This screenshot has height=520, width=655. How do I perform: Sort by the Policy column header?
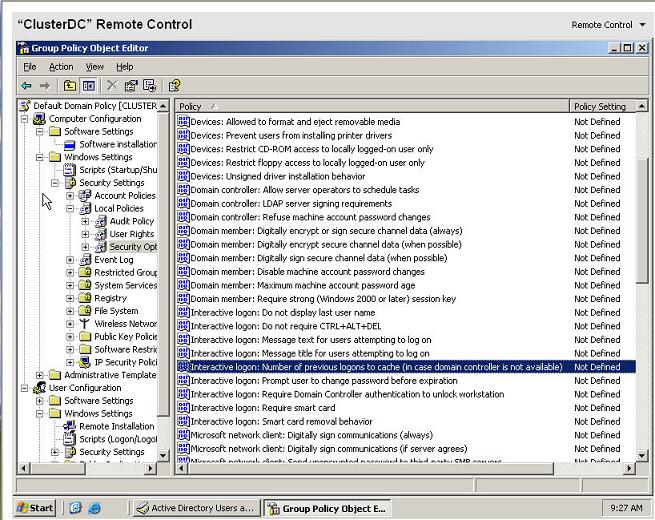click(372, 107)
